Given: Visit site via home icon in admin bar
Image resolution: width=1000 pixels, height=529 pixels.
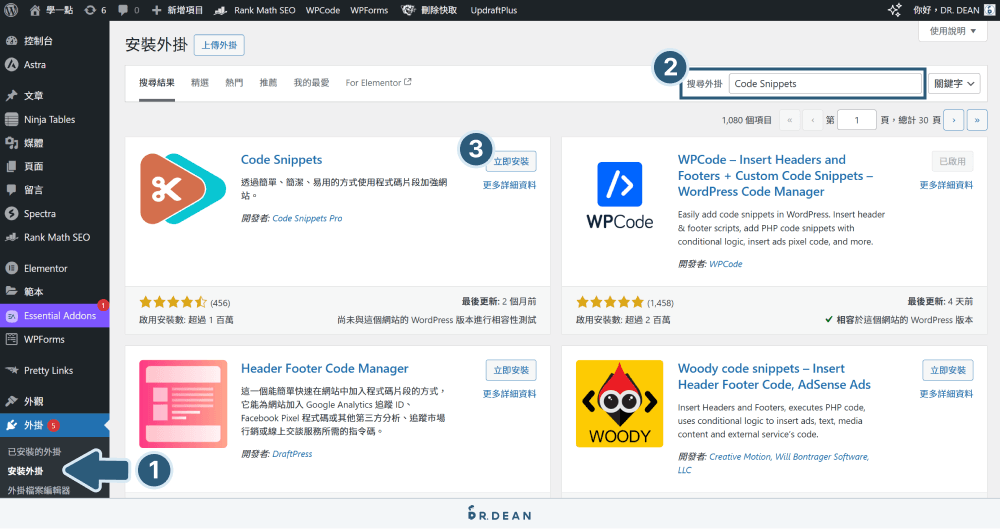Looking at the screenshot, I should 35,10.
